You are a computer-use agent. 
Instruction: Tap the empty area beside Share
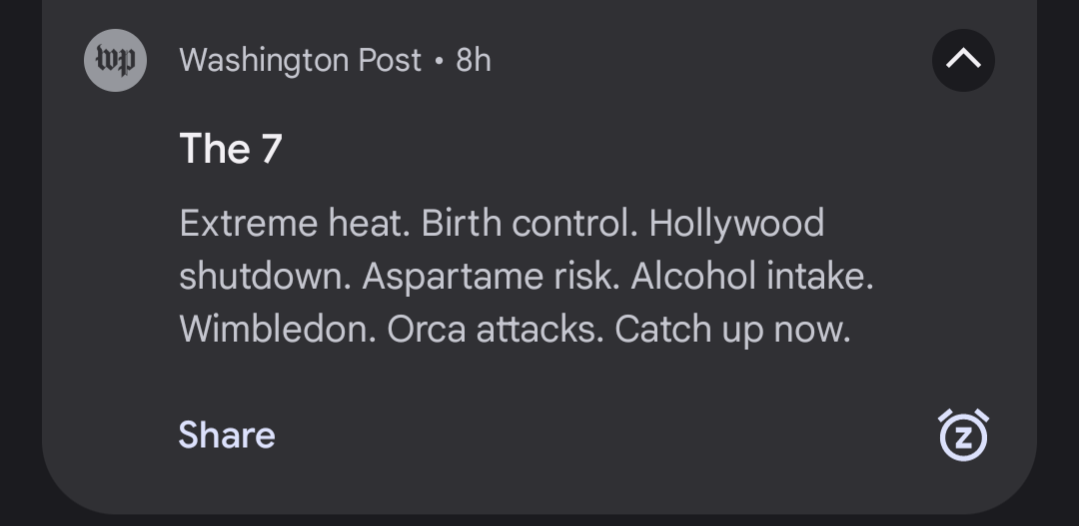[606, 435]
